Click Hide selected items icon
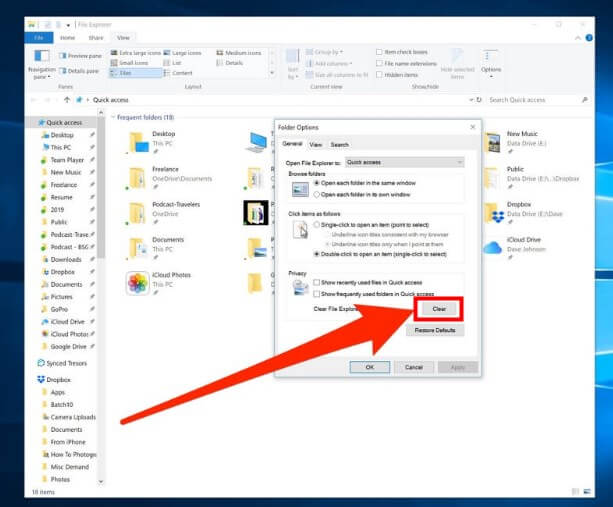 tap(457, 64)
